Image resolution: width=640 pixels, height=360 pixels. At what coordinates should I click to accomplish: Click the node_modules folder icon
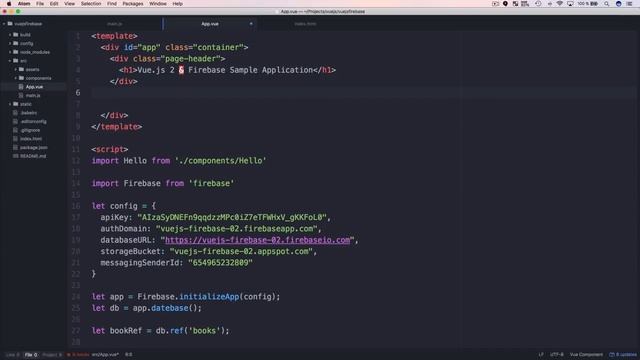click(x=16, y=52)
